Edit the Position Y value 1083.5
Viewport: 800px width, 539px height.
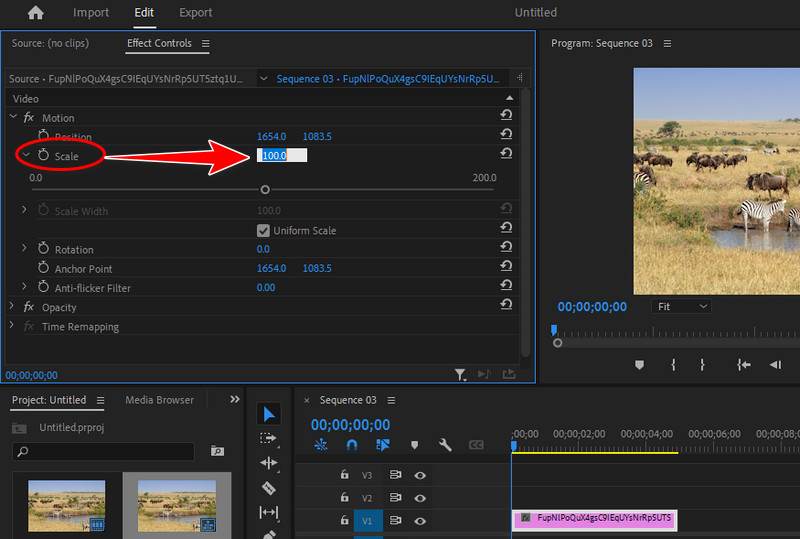[317, 136]
